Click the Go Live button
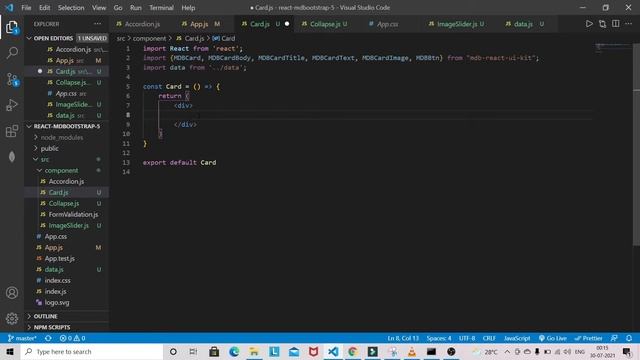The image size is (640, 360). pyautogui.click(x=553, y=338)
